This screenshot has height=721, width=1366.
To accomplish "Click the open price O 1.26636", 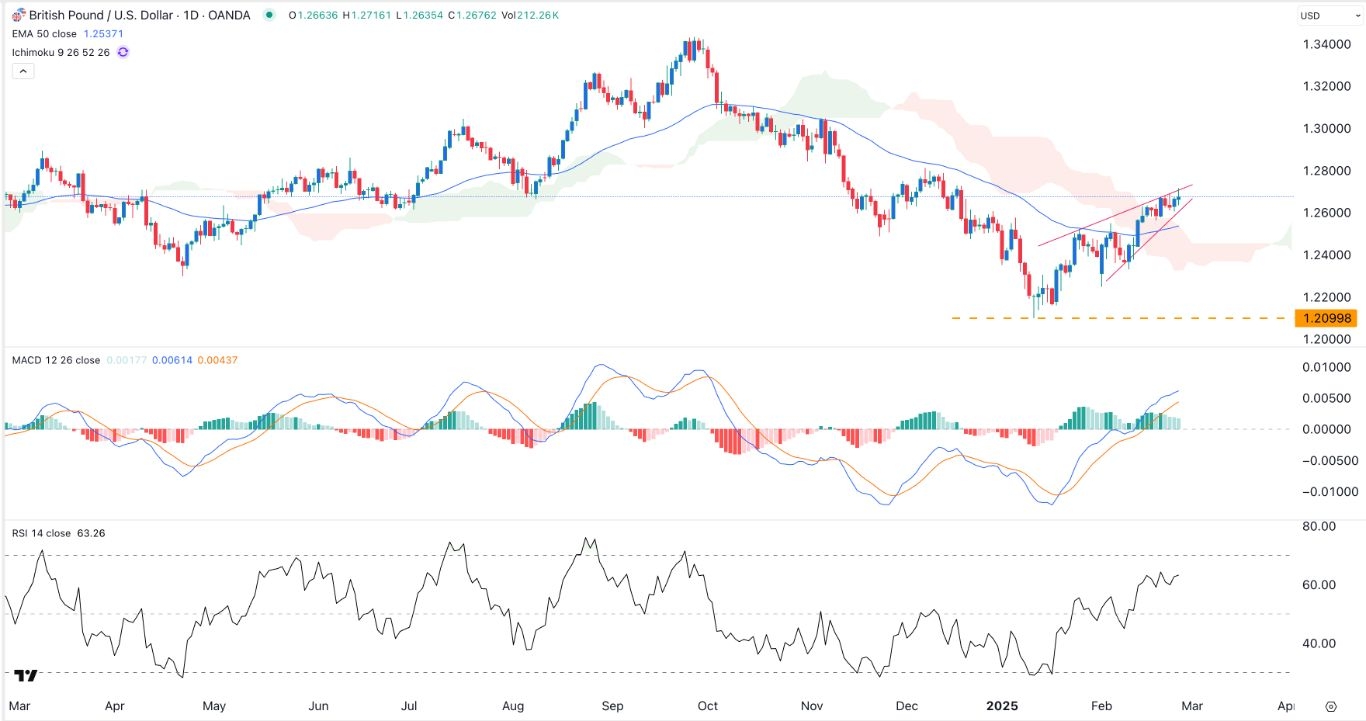I will click(x=312, y=15).
